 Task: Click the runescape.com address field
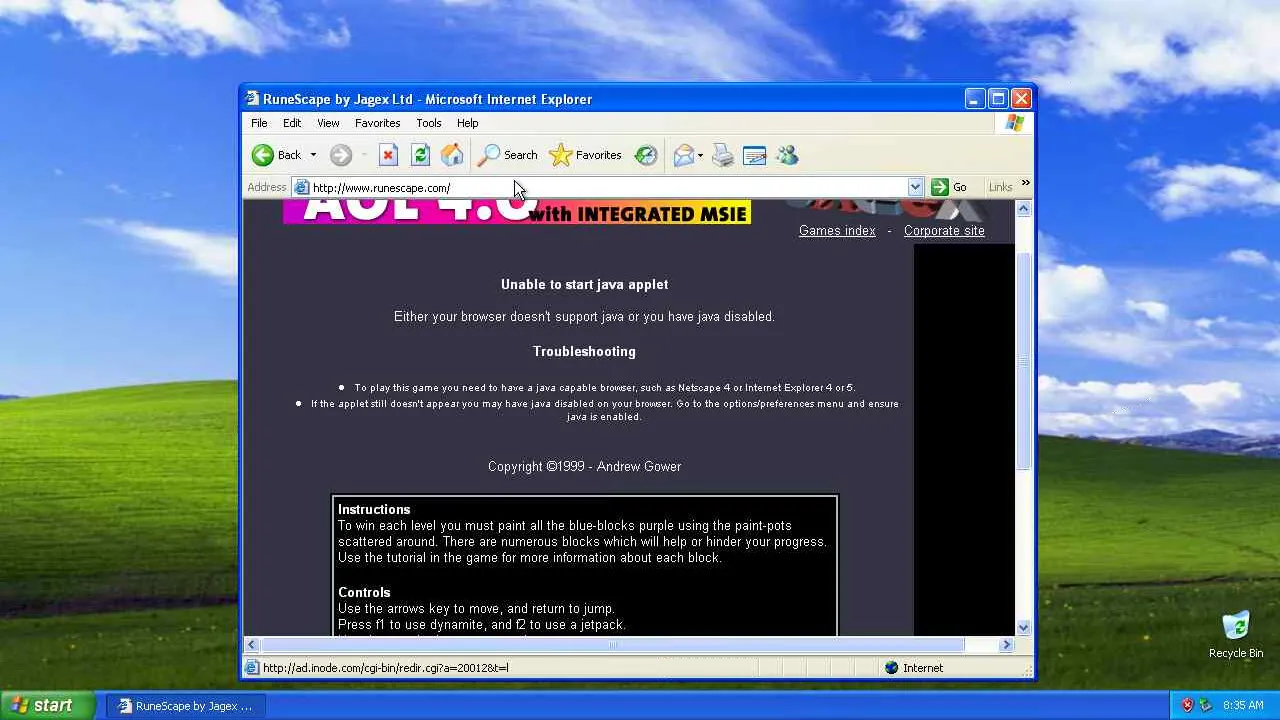(x=607, y=187)
